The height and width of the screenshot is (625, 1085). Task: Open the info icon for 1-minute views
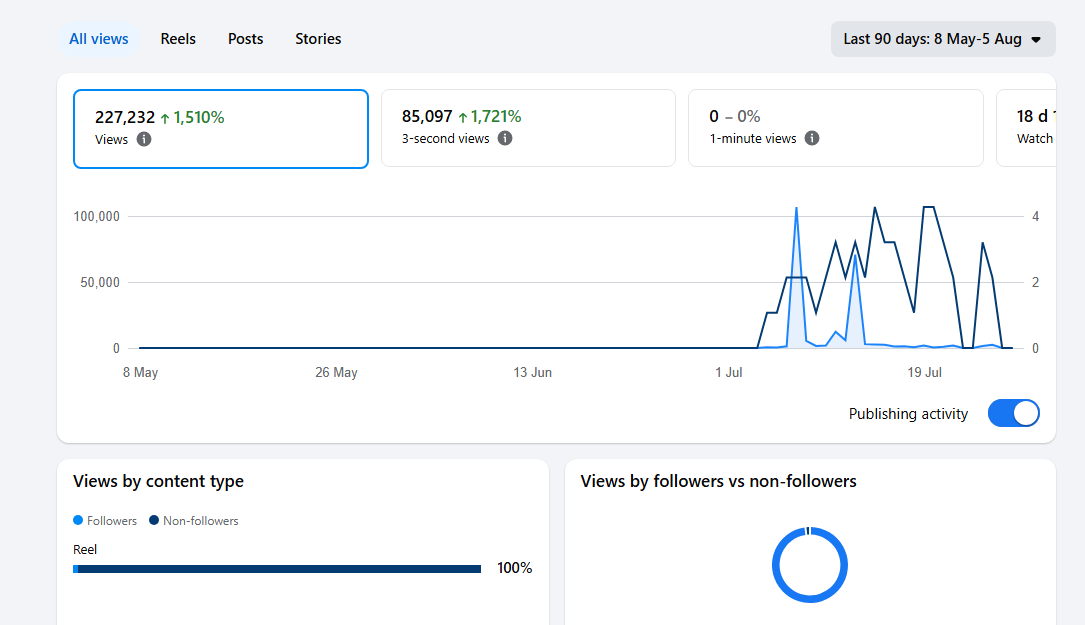pyautogui.click(x=812, y=138)
